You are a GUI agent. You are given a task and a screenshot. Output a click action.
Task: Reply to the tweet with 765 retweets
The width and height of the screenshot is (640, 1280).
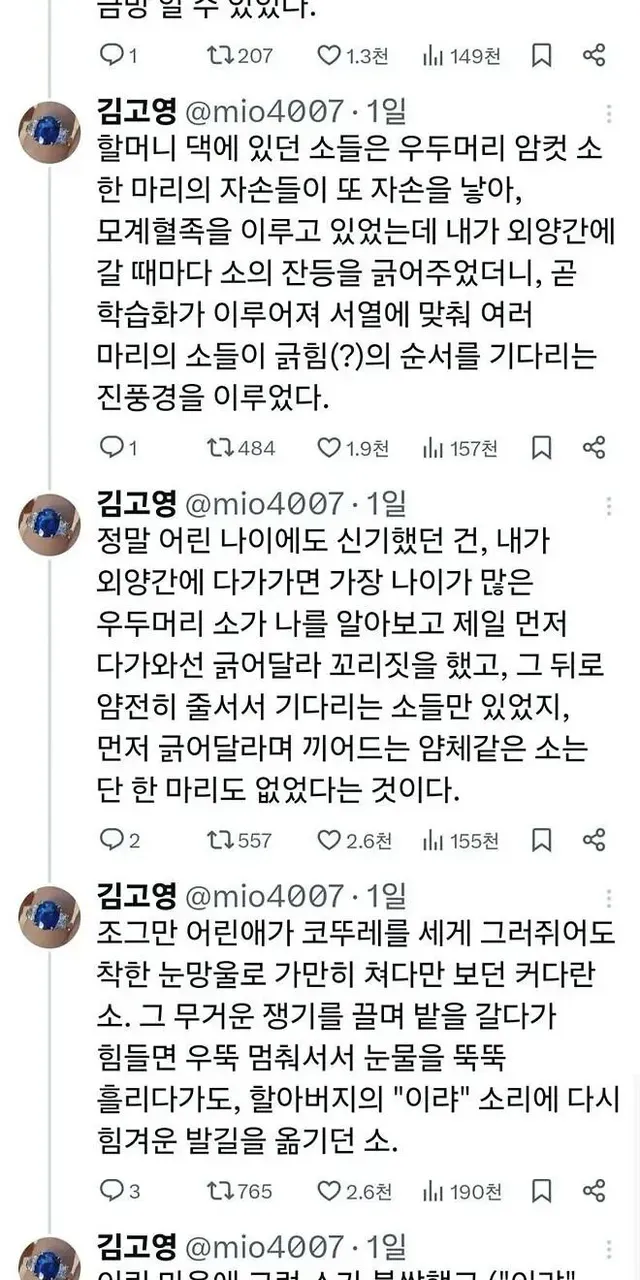point(112,1191)
